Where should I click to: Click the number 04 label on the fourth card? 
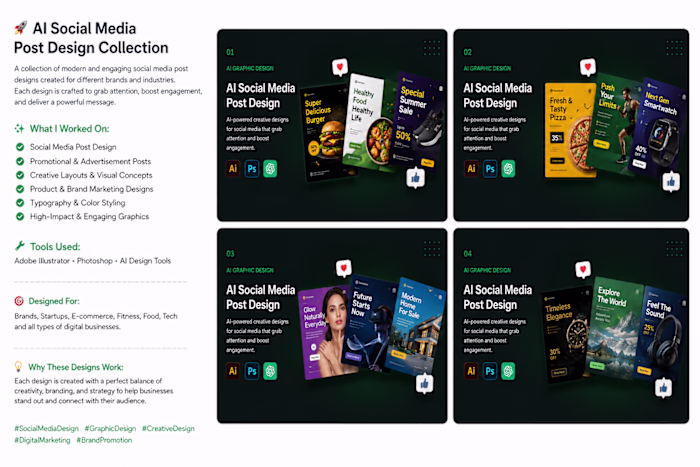[x=467, y=254]
